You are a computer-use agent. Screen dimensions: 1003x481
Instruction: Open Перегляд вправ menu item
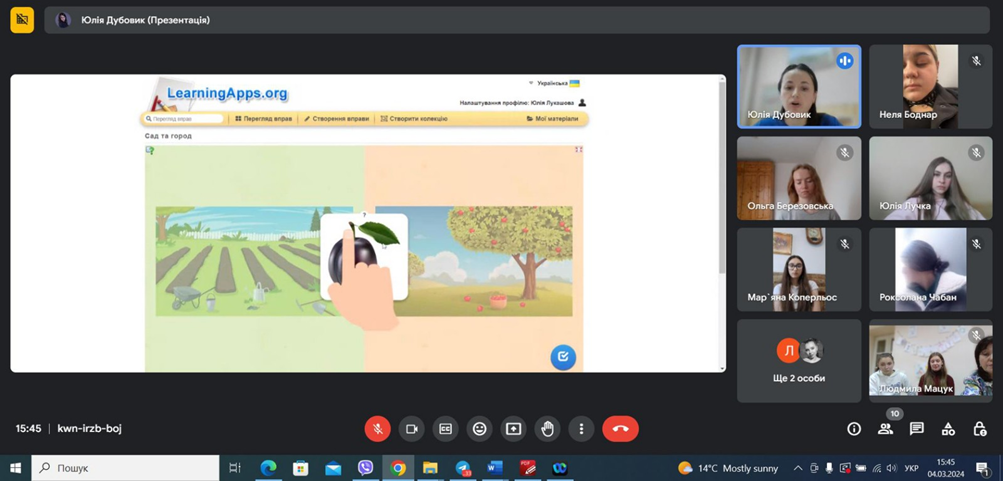264,118
